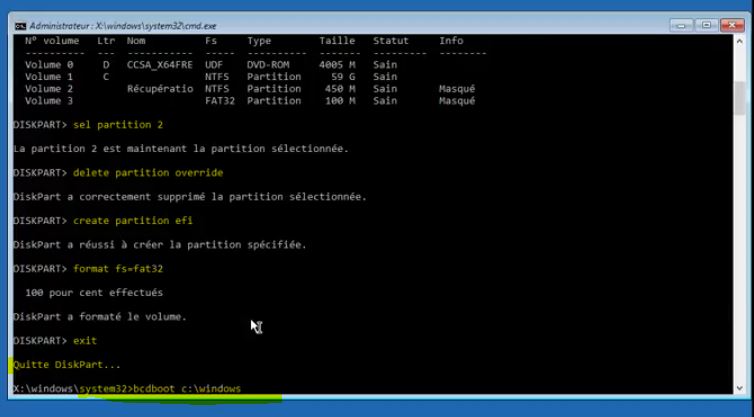Click the '4005 M' size value
The width and height of the screenshot is (754, 417).
[x=338, y=65]
